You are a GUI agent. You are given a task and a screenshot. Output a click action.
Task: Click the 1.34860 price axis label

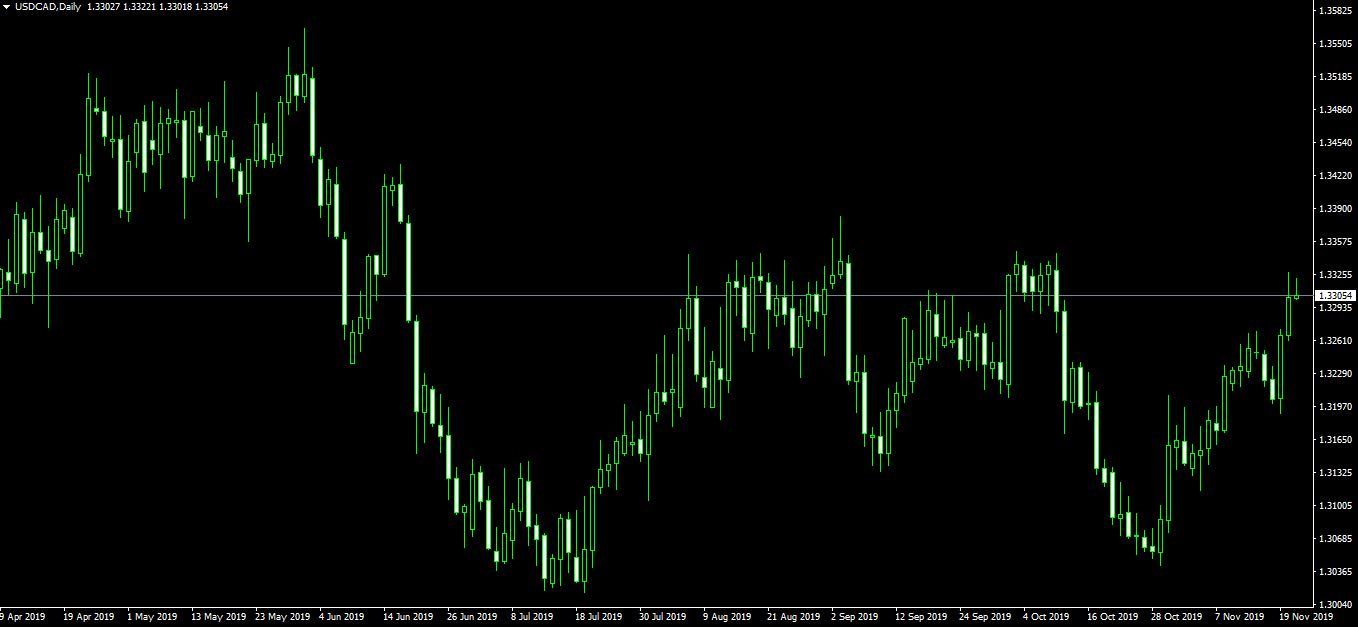click(1336, 110)
